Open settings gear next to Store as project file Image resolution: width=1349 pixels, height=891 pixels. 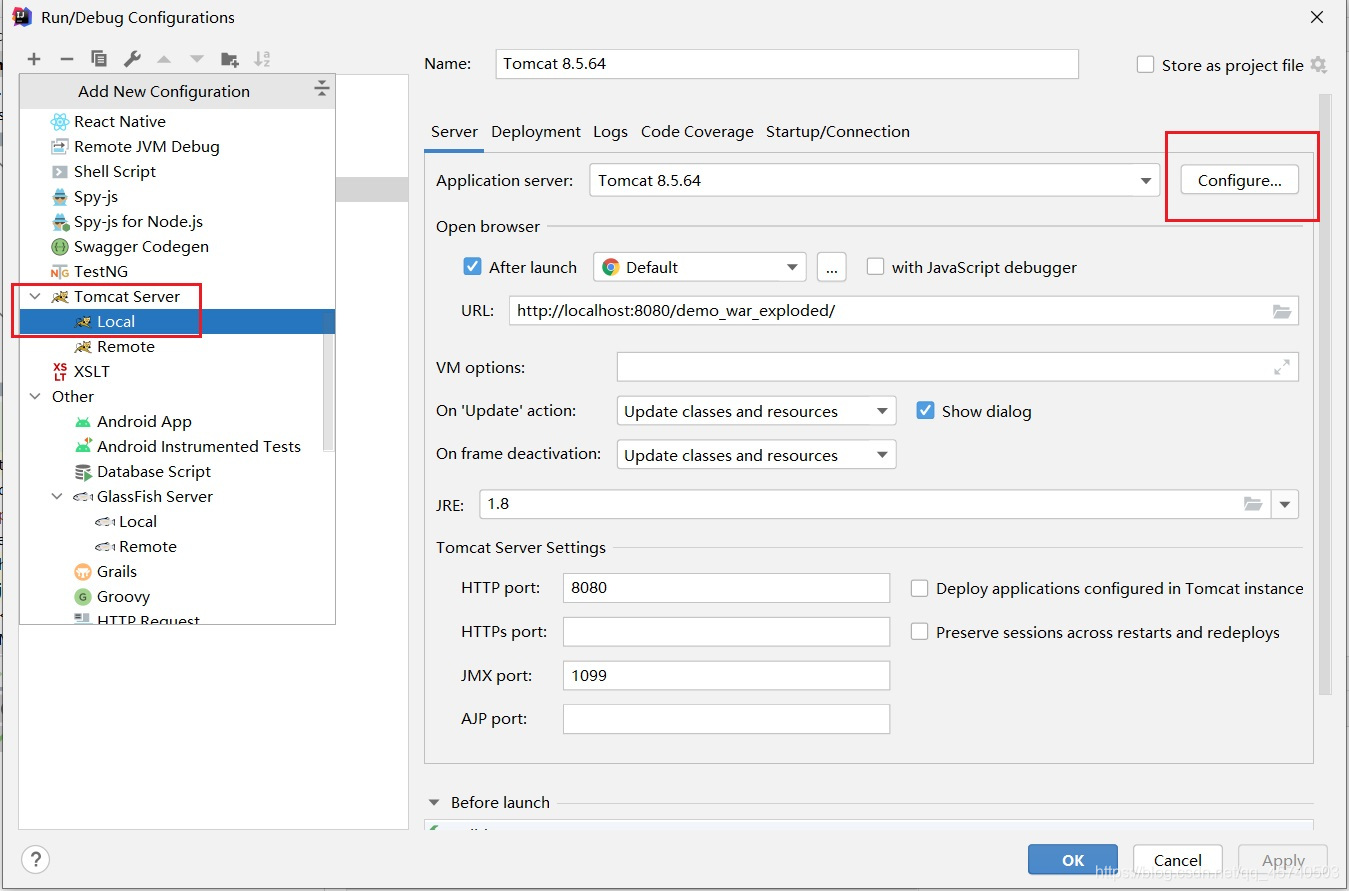tap(1318, 65)
